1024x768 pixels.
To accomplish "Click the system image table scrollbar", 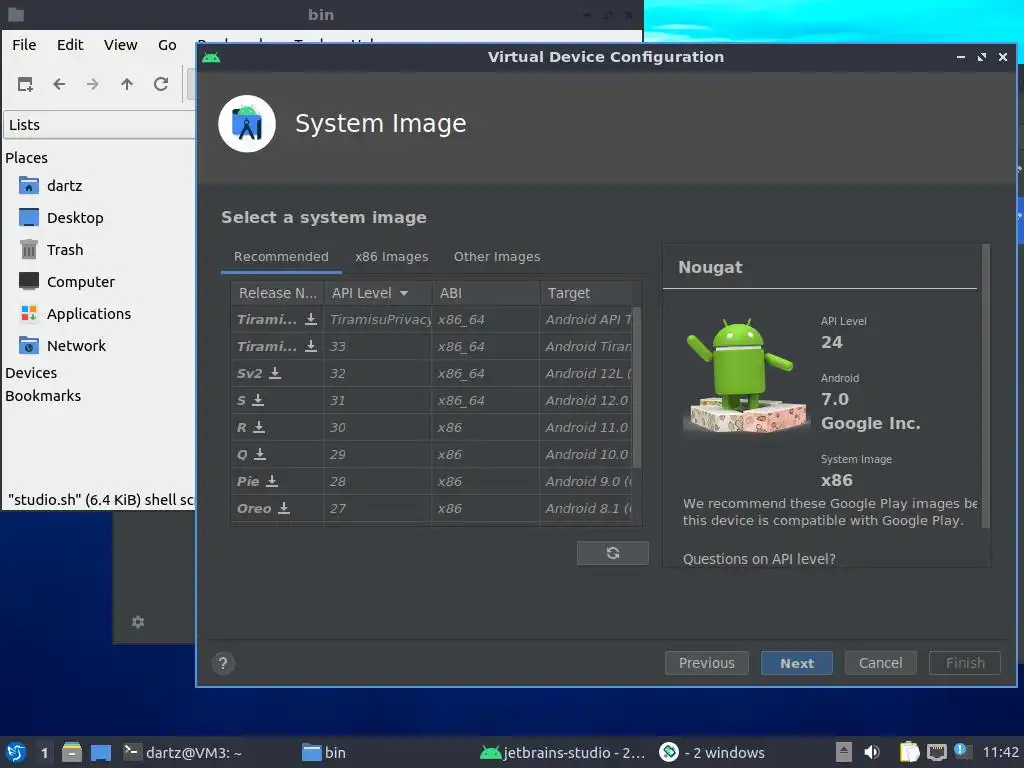I will click(637, 387).
